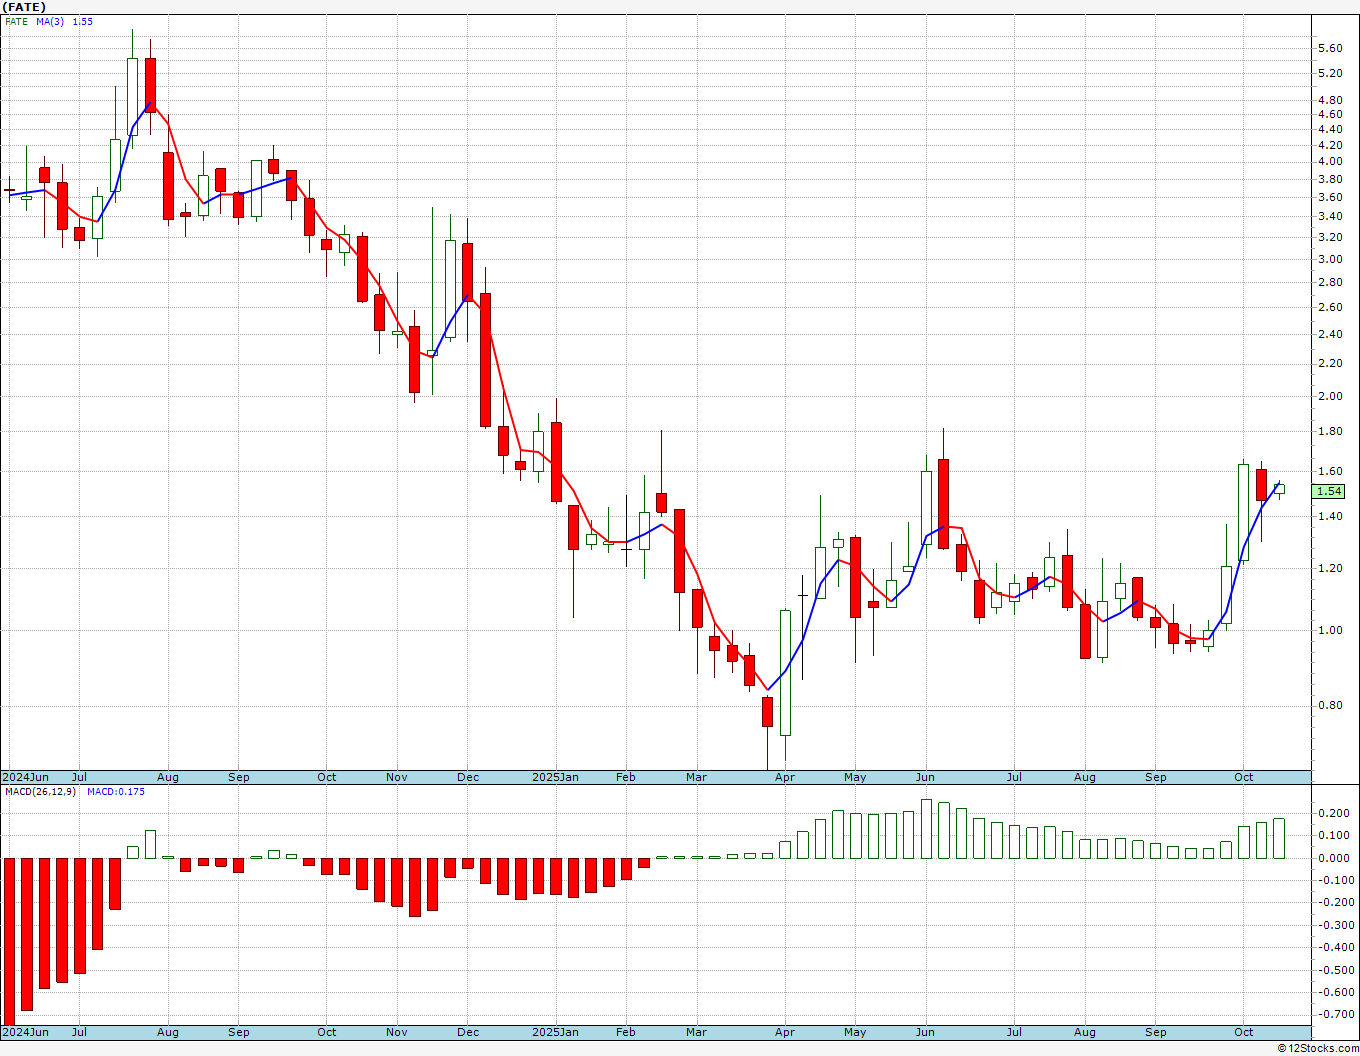The height and width of the screenshot is (1056, 1360).
Task: Select the 5.20 price axis label
Action: pyautogui.click(x=1330, y=73)
